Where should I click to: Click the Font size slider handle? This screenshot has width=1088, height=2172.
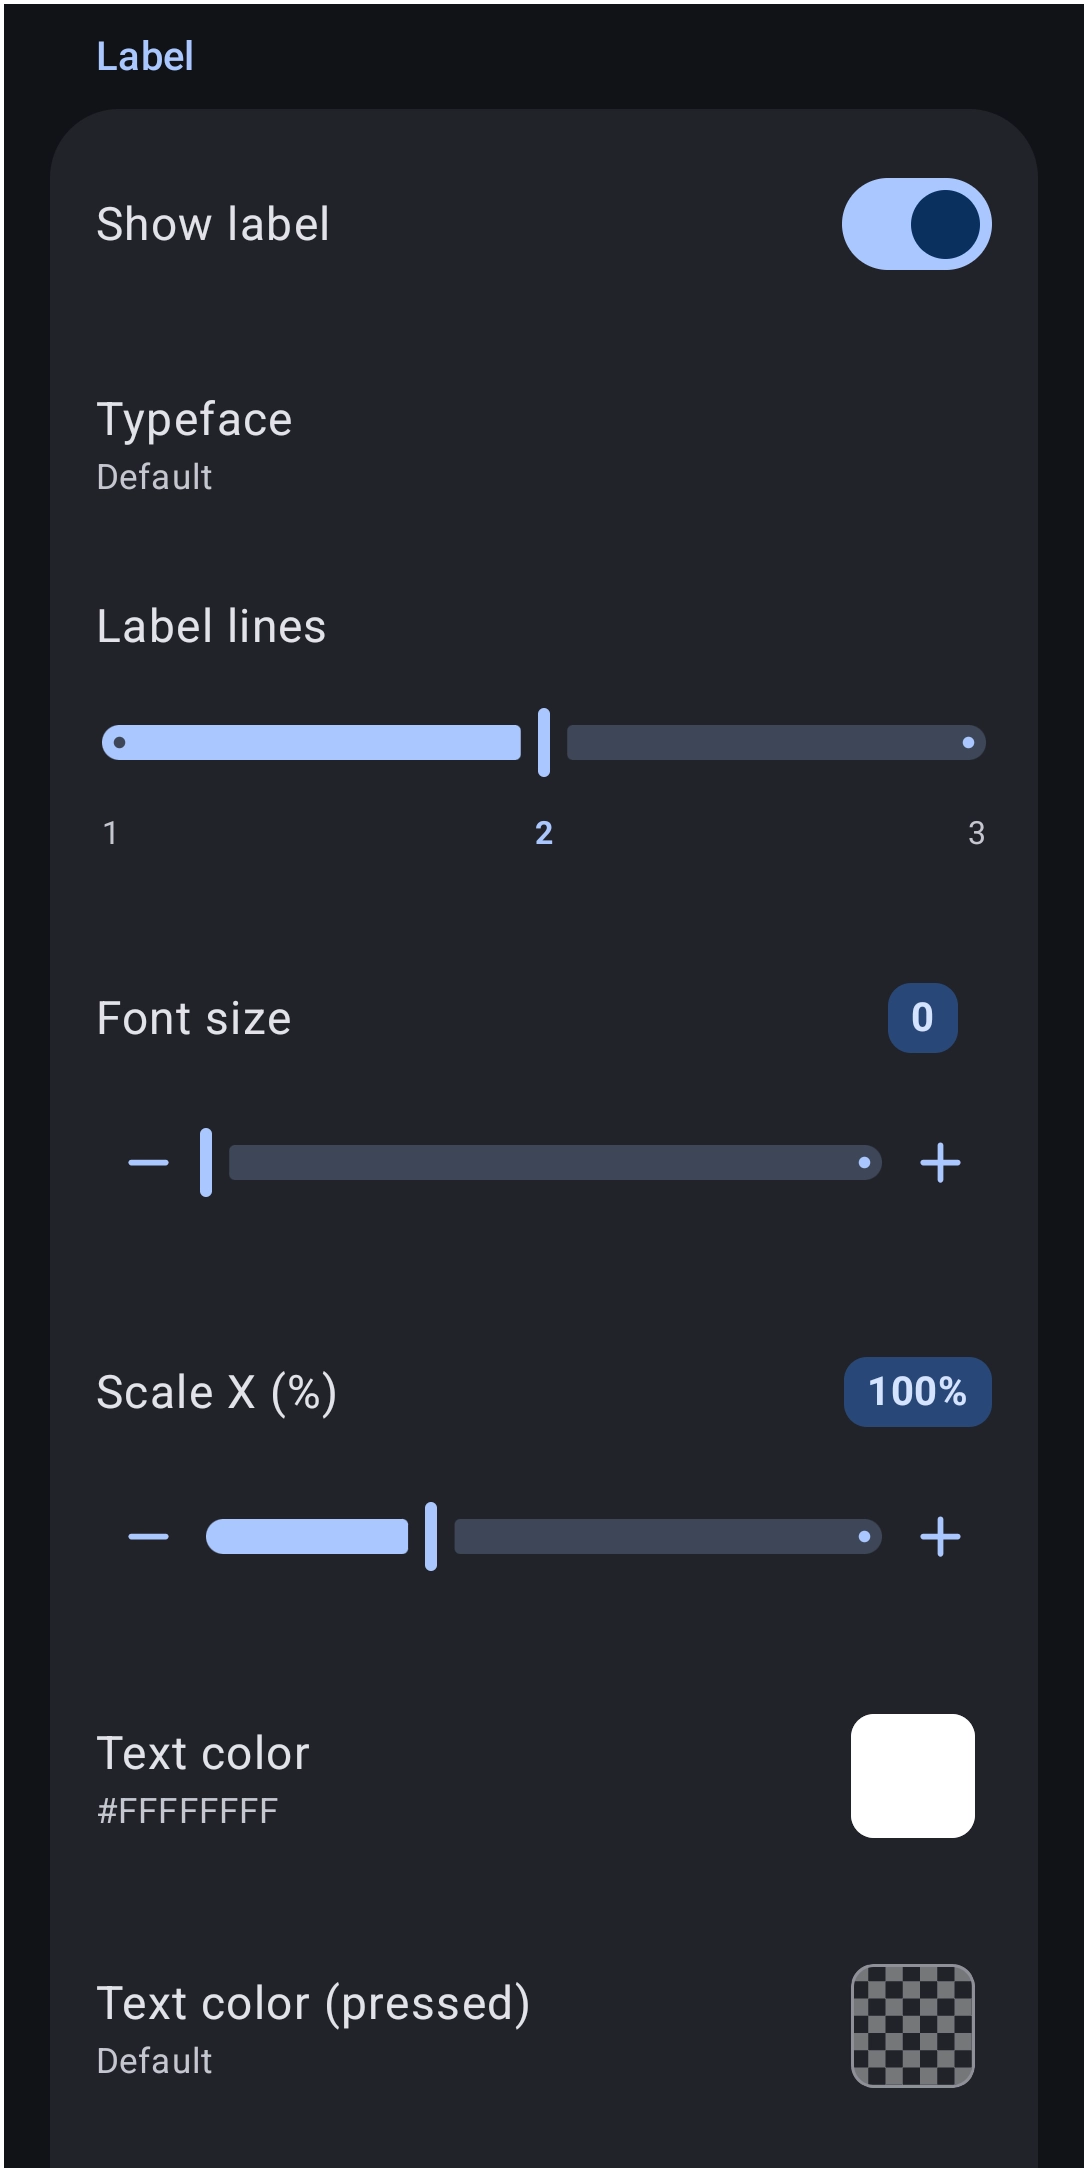[x=206, y=1162]
